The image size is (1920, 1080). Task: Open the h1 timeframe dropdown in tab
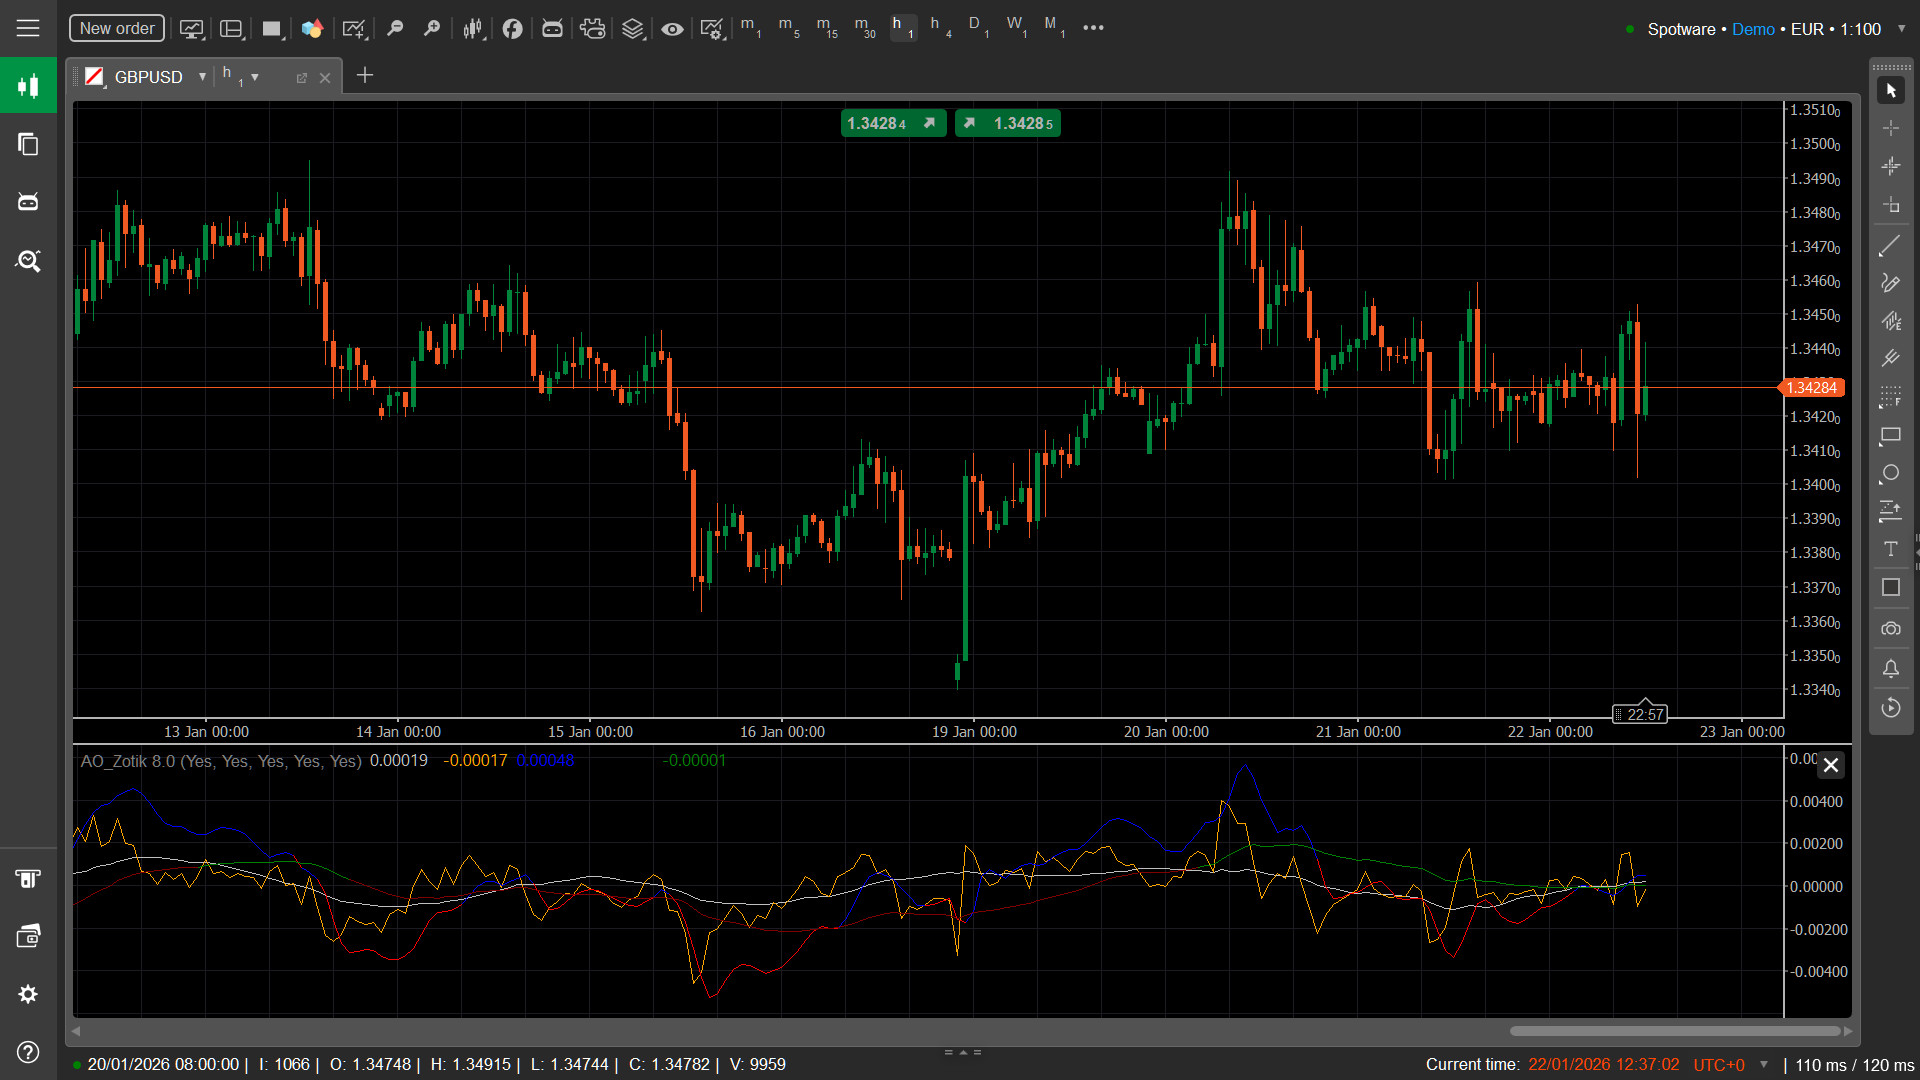(x=255, y=77)
